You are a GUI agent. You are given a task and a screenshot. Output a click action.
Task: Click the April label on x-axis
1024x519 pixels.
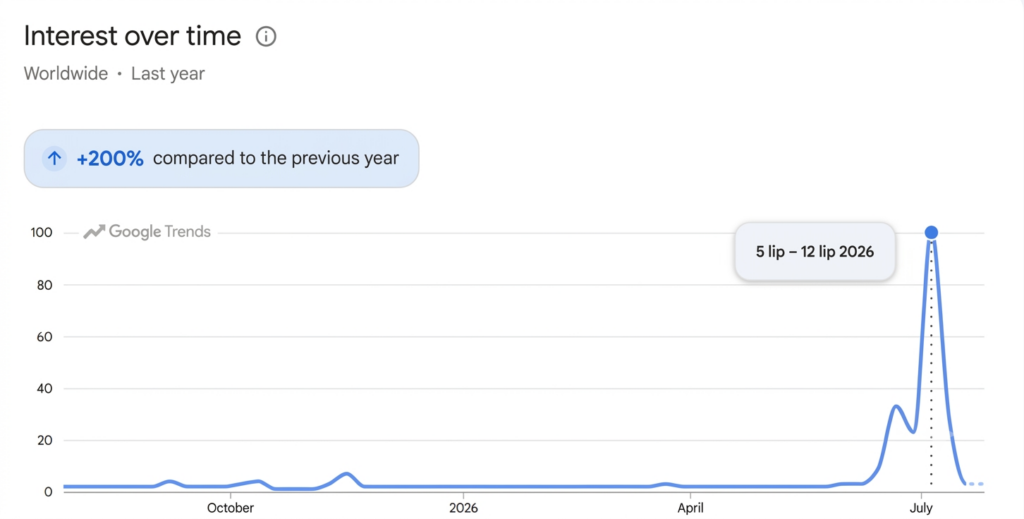690,508
